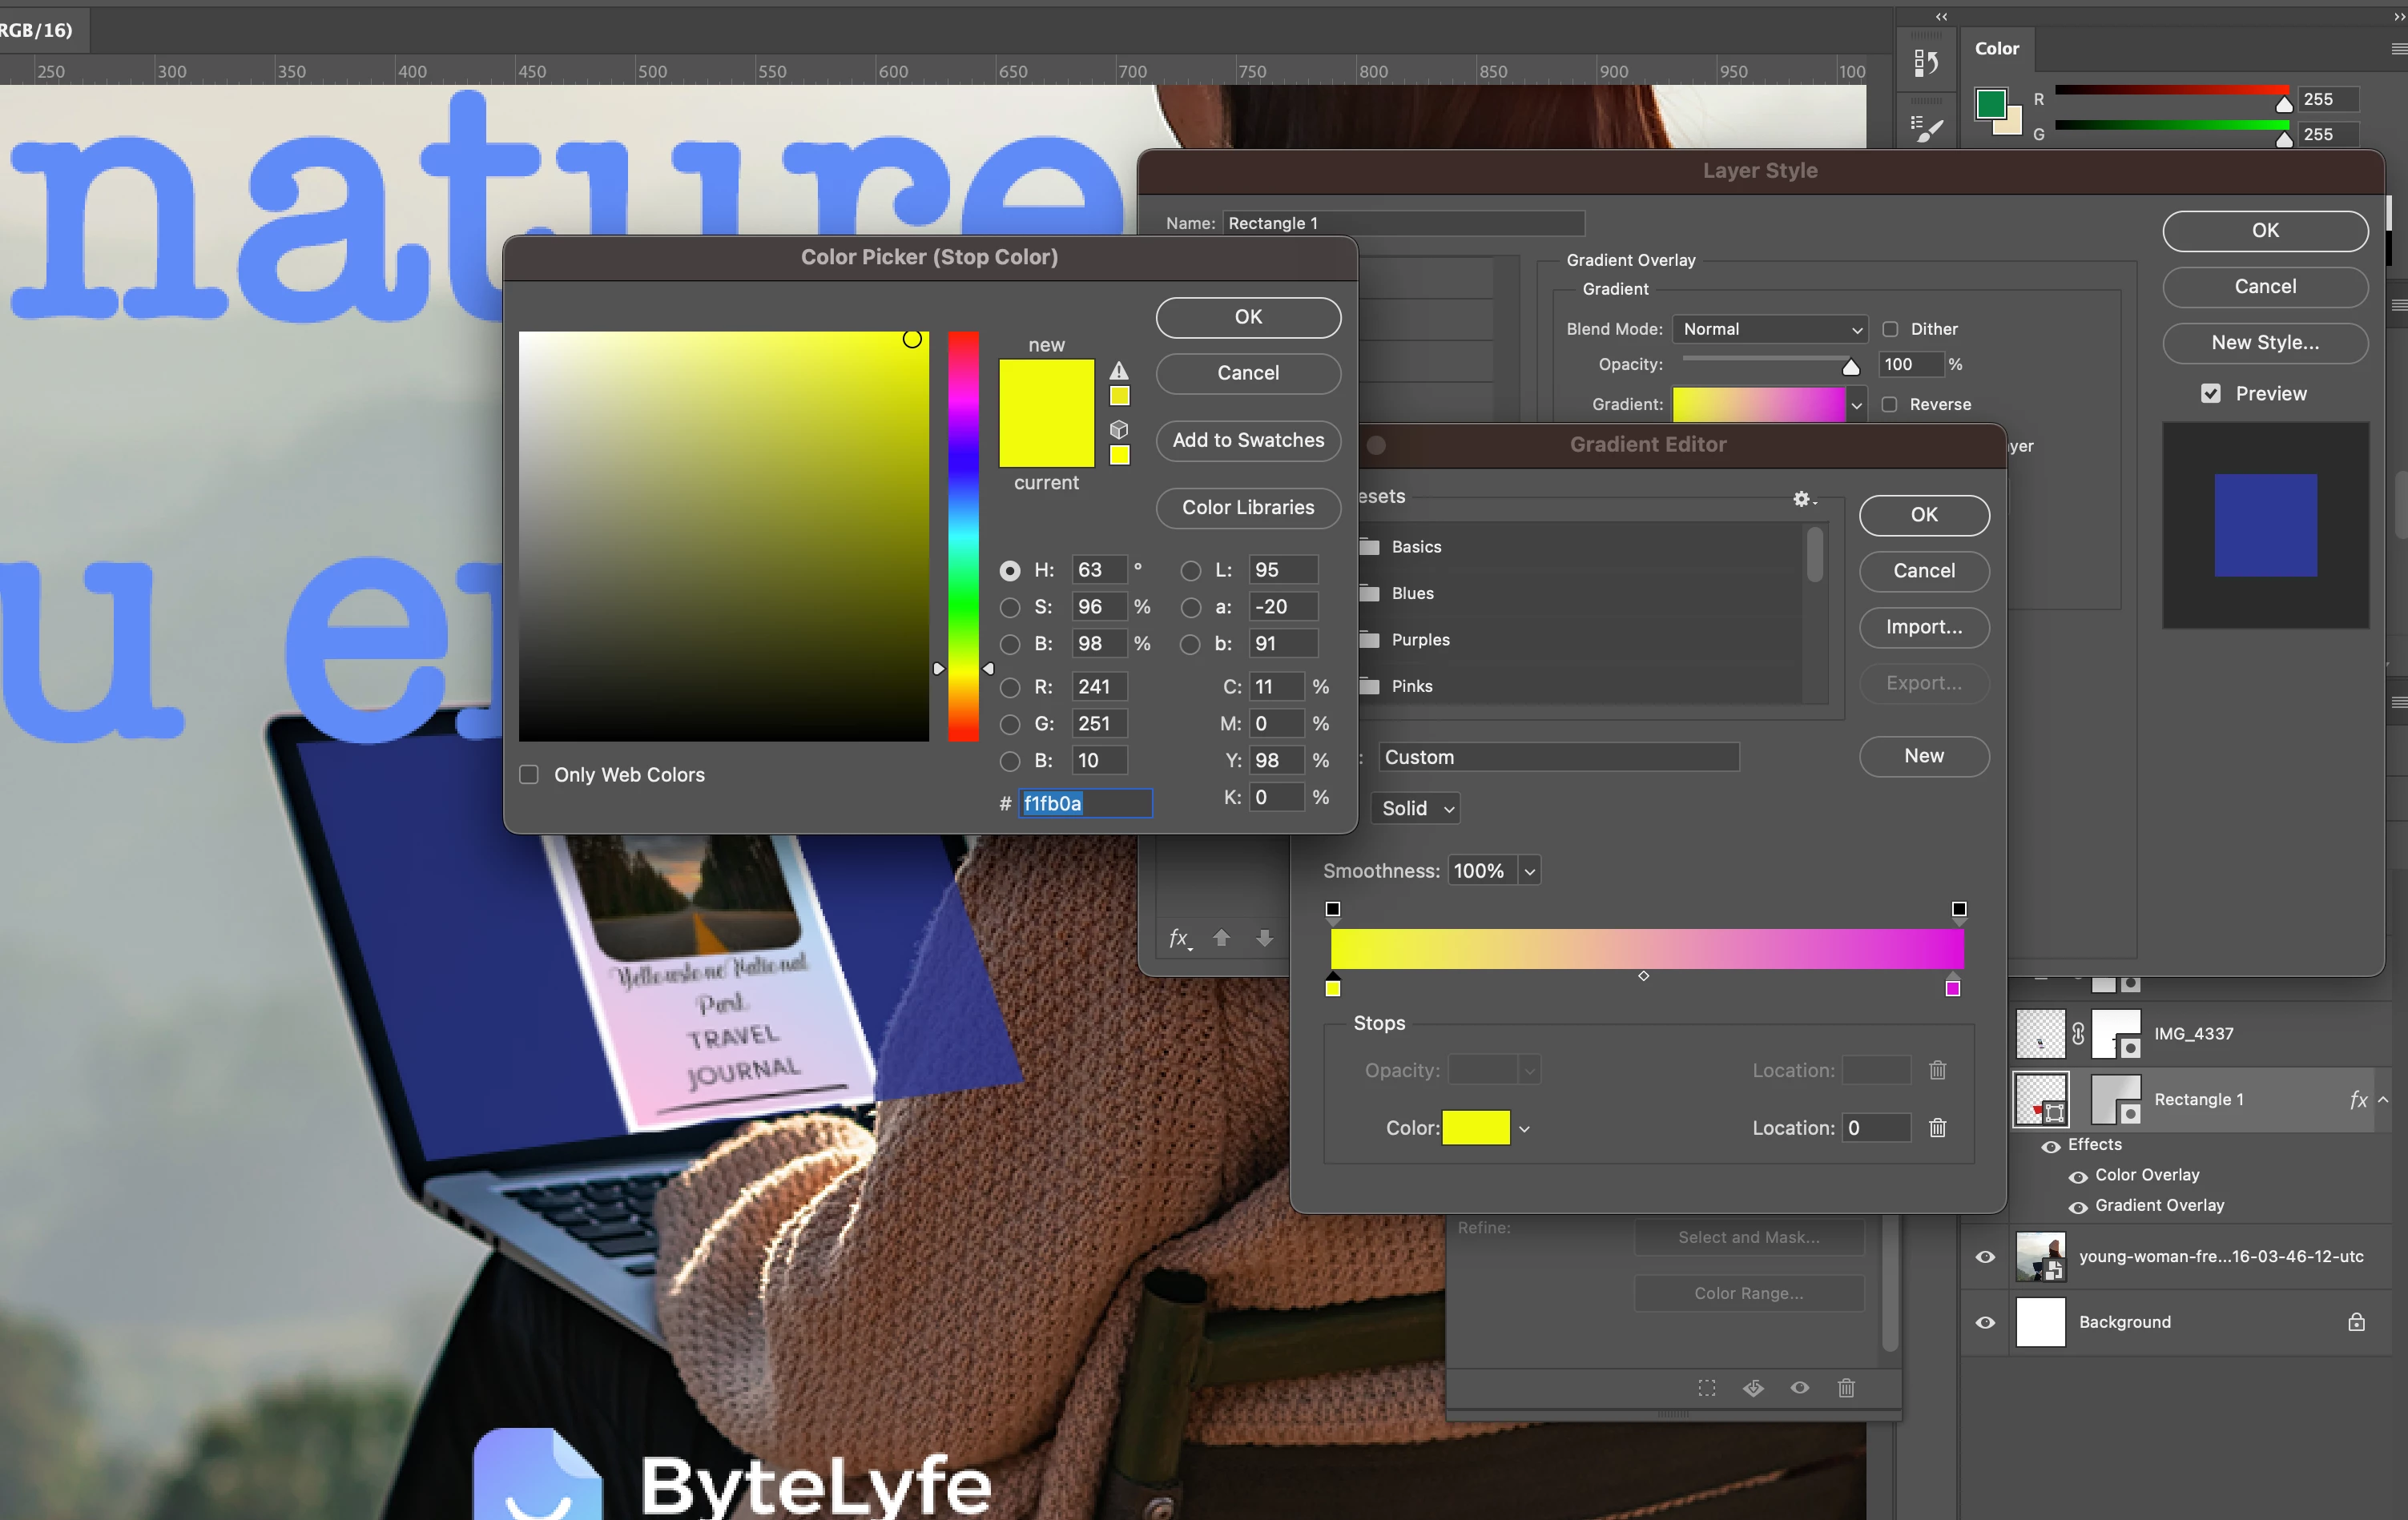
Task: Click the fx icon in Layer Style
Action: [1179, 938]
